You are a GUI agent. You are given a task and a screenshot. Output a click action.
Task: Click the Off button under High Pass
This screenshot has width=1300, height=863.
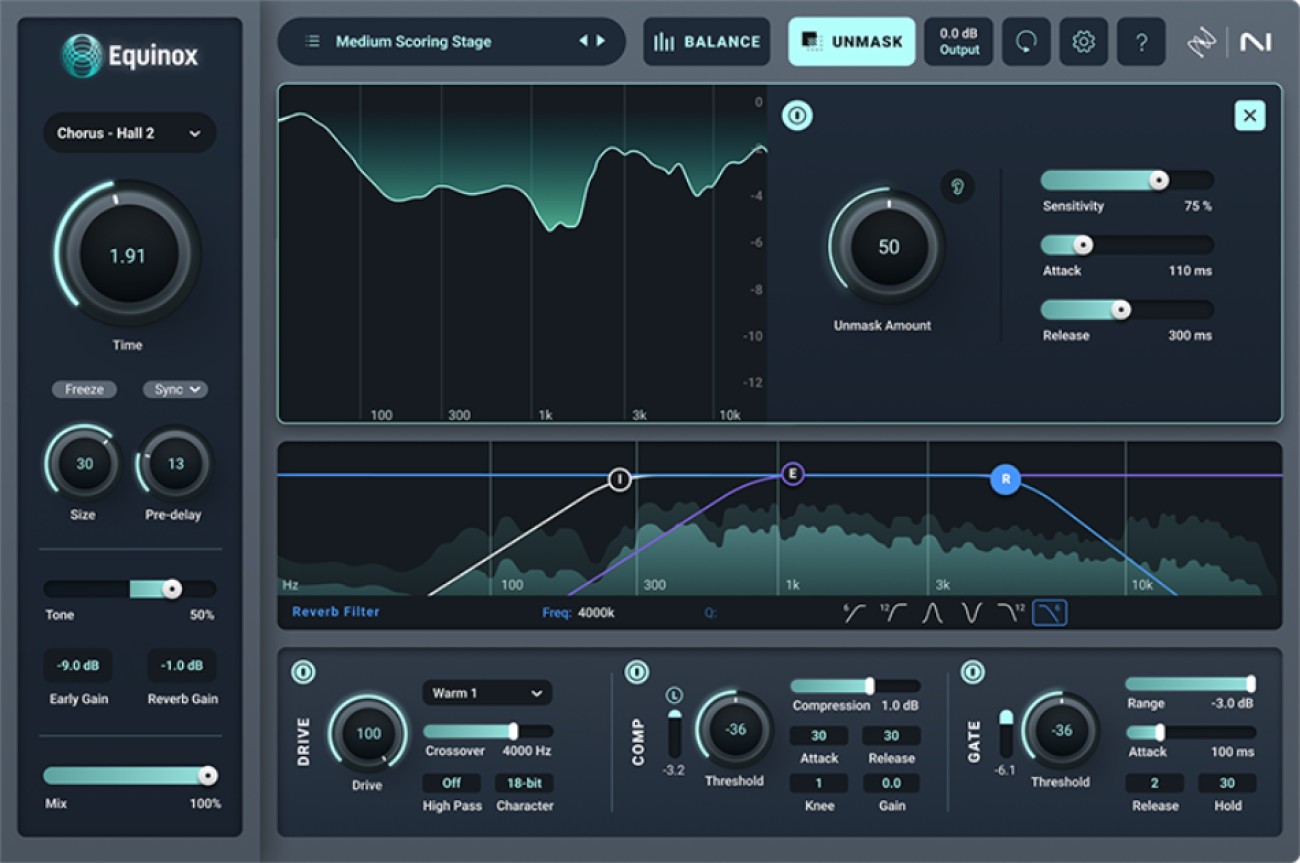coord(450,783)
